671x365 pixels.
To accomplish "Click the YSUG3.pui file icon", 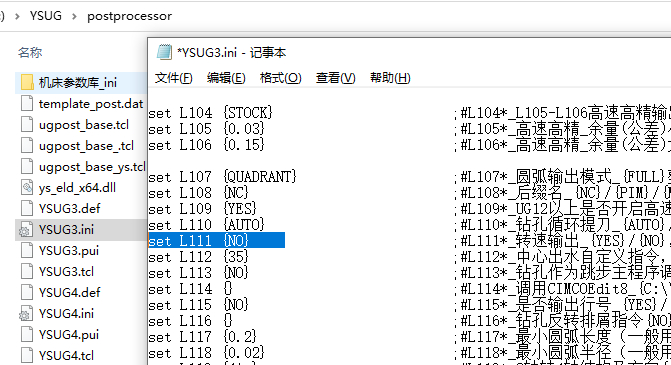I will coord(27,250).
